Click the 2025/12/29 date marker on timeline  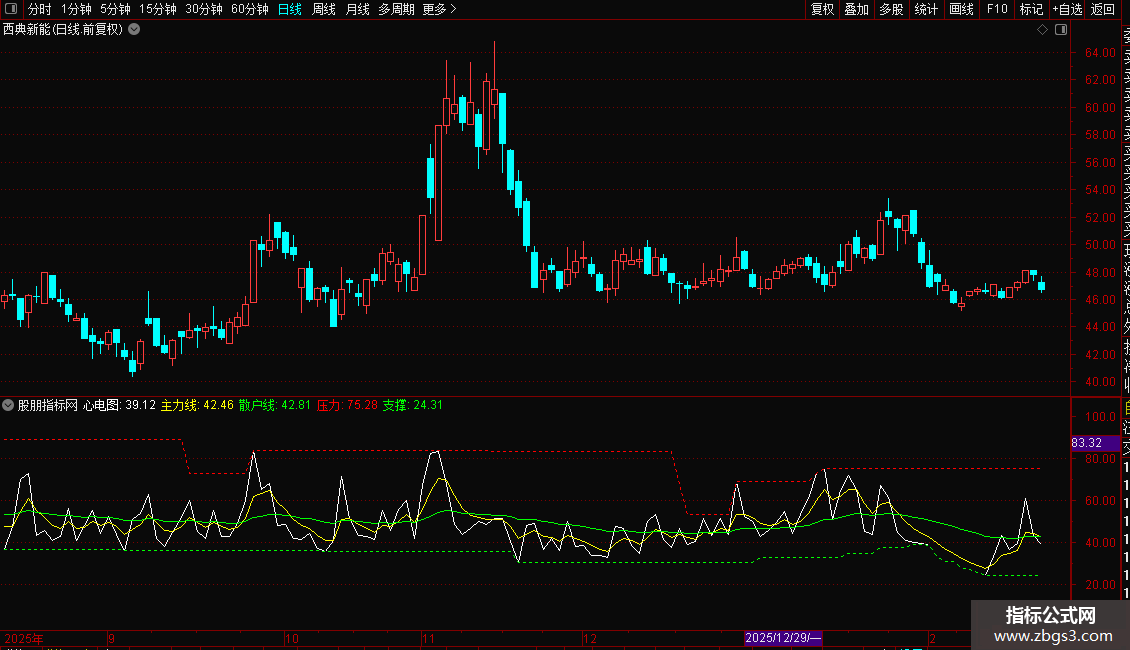(783, 638)
